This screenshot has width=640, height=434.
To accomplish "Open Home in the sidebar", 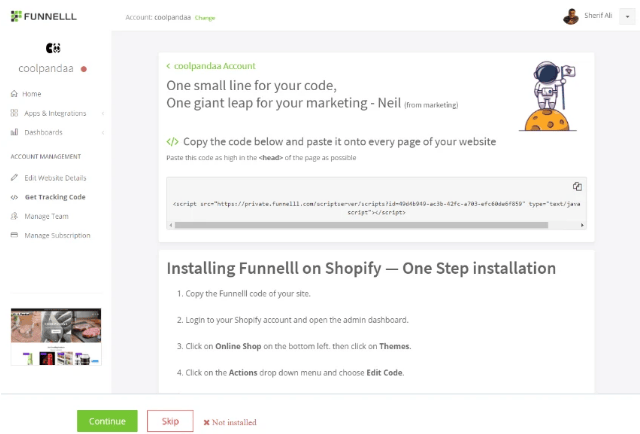I will [31, 94].
